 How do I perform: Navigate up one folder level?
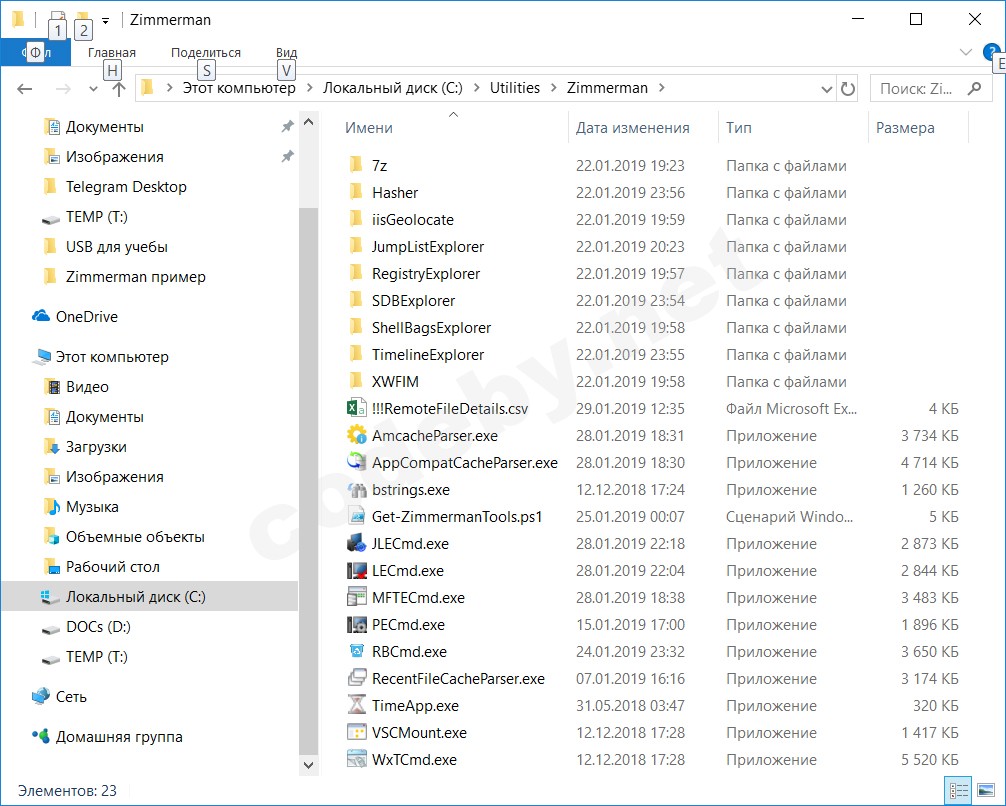pos(119,88)
